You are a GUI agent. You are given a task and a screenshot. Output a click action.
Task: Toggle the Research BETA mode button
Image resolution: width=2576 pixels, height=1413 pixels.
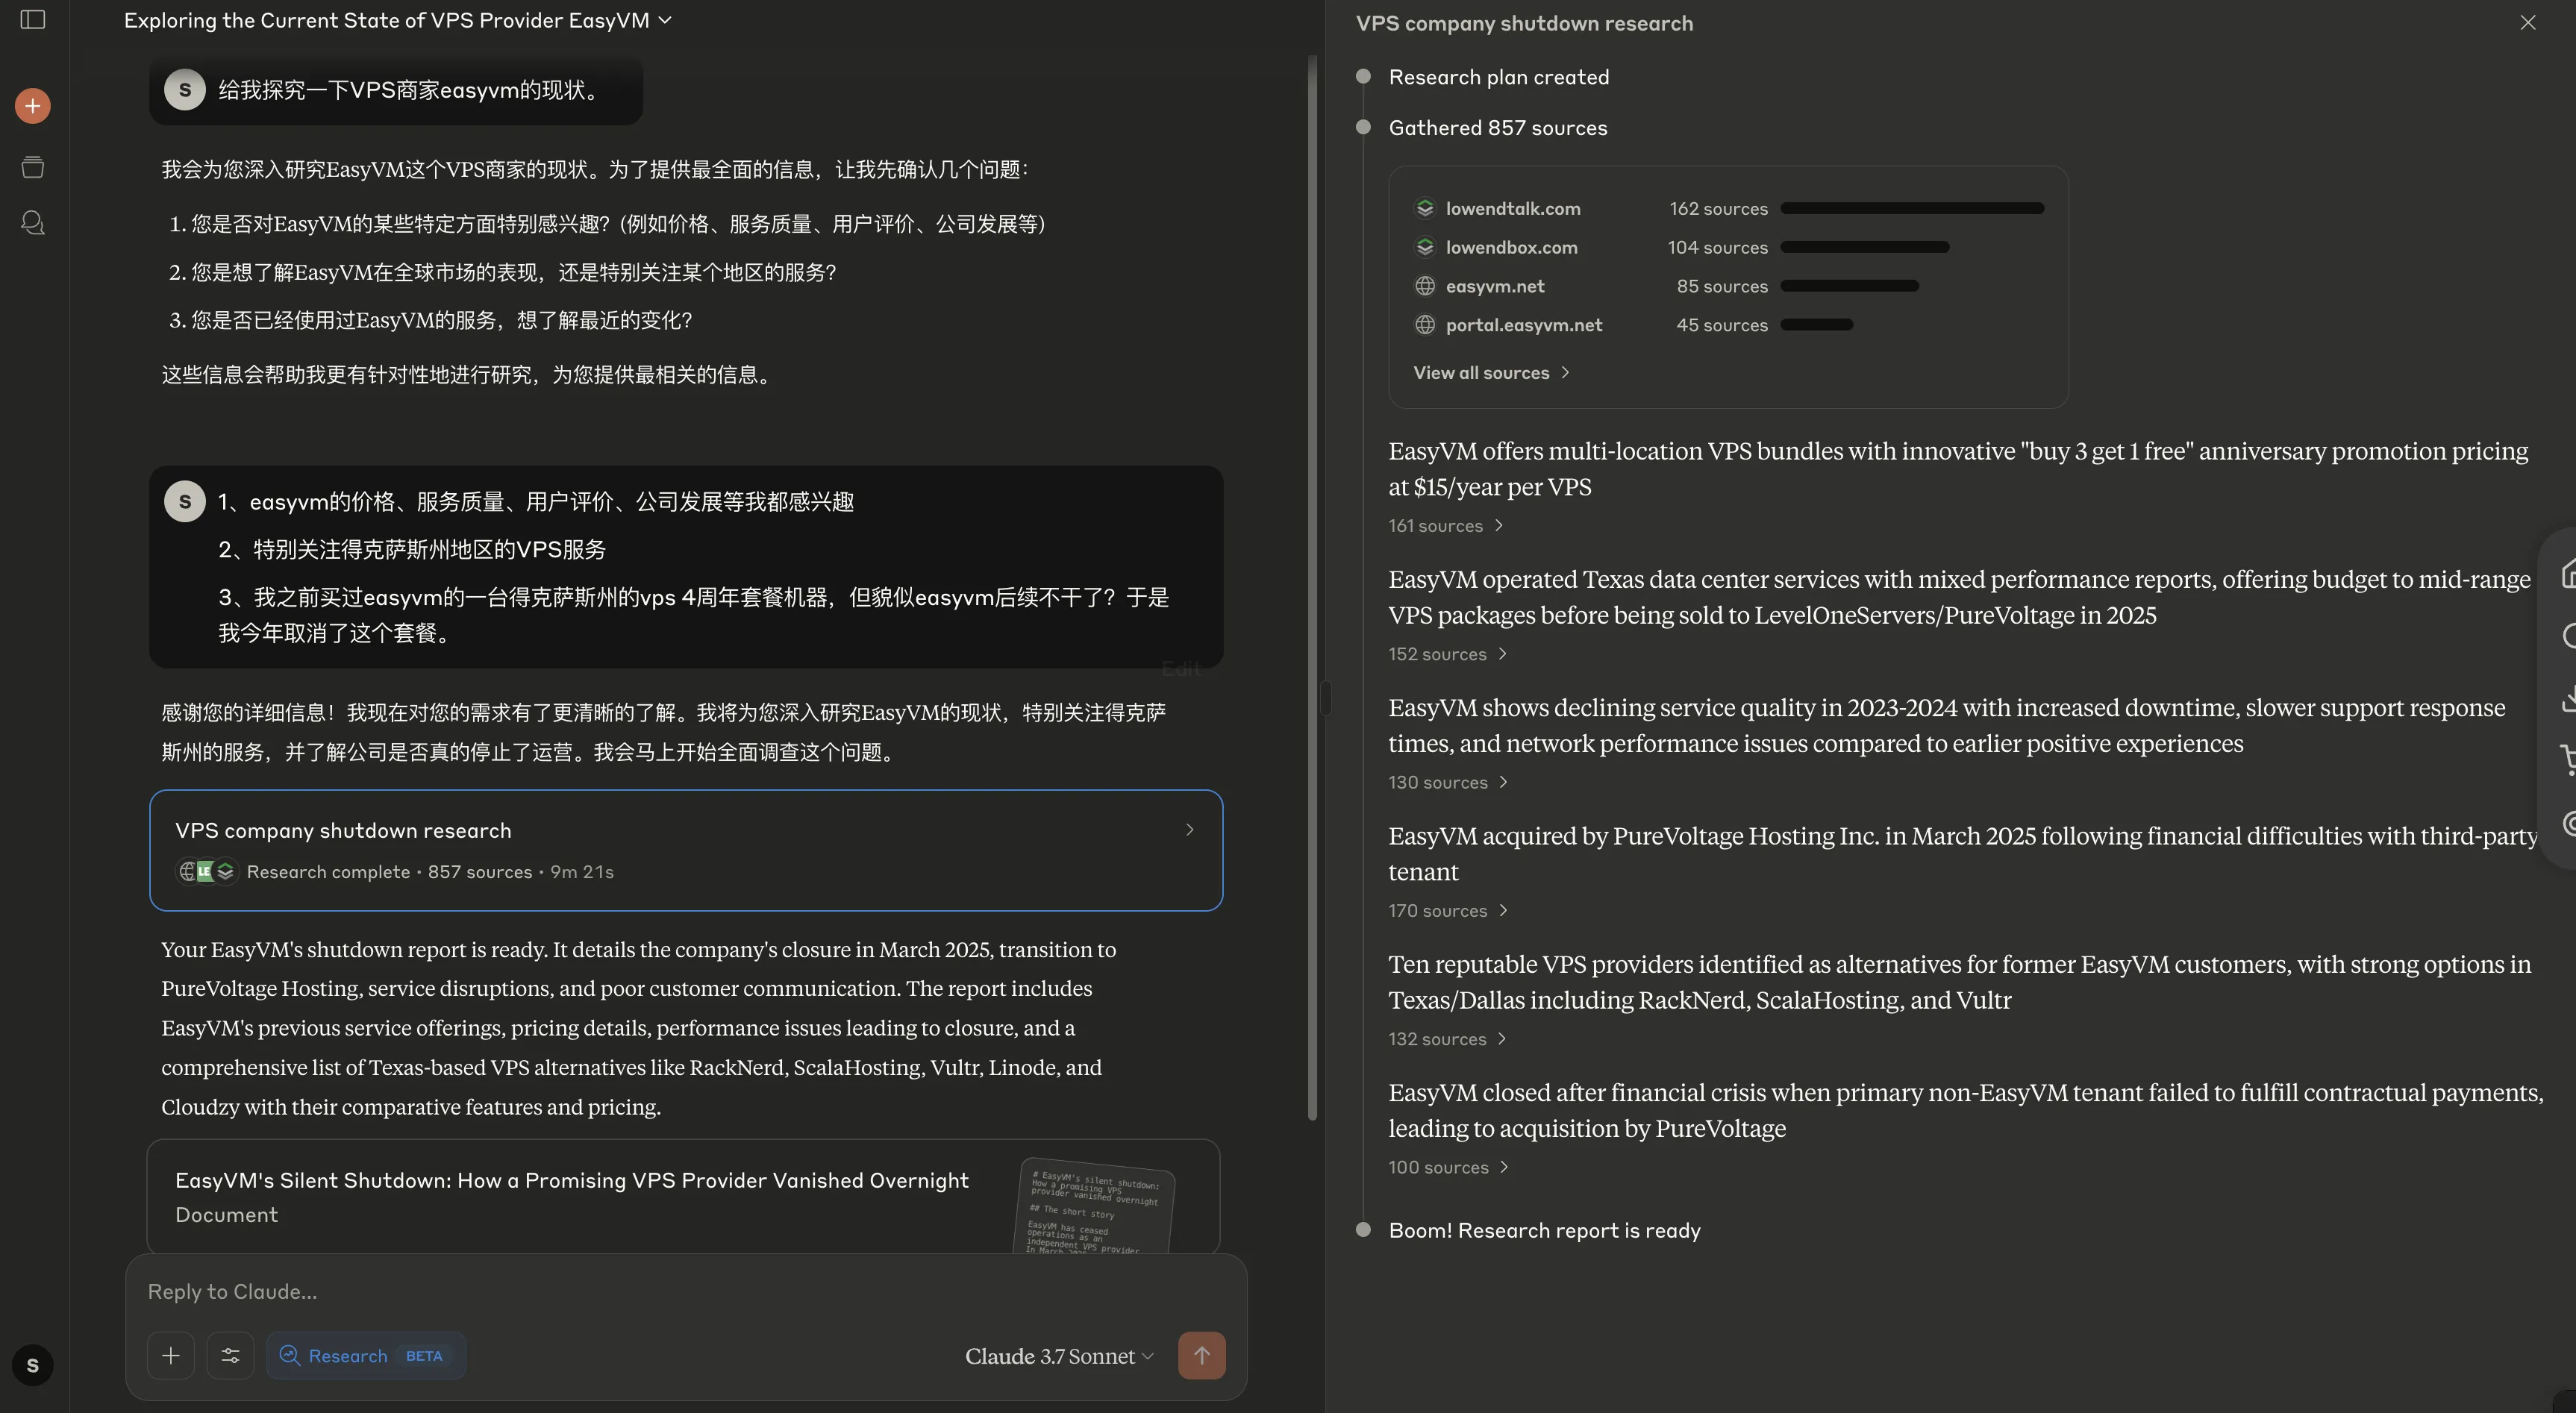tap(366, 1355)
